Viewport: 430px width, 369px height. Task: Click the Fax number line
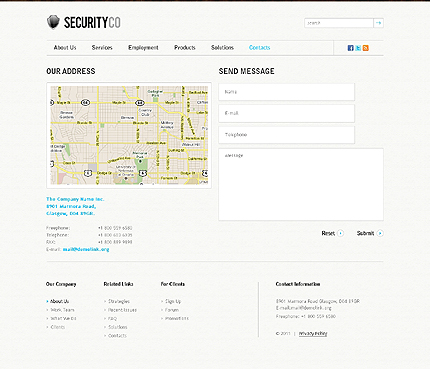pos(89,242)
